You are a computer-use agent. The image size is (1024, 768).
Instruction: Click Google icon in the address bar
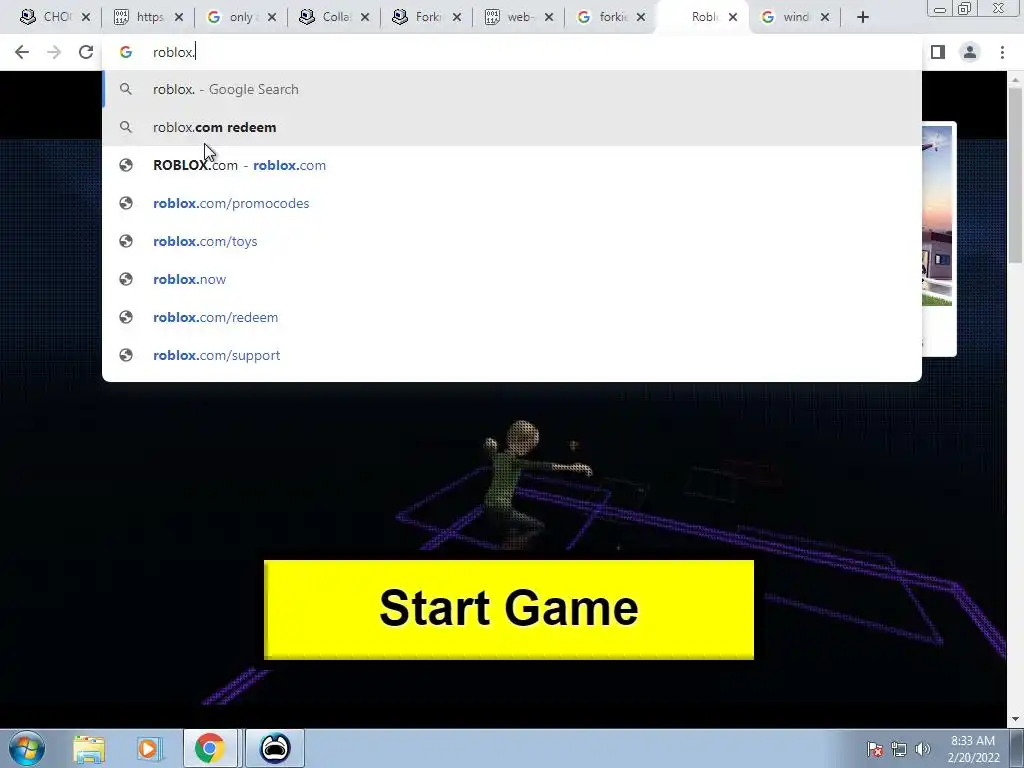tap(125, 52)
